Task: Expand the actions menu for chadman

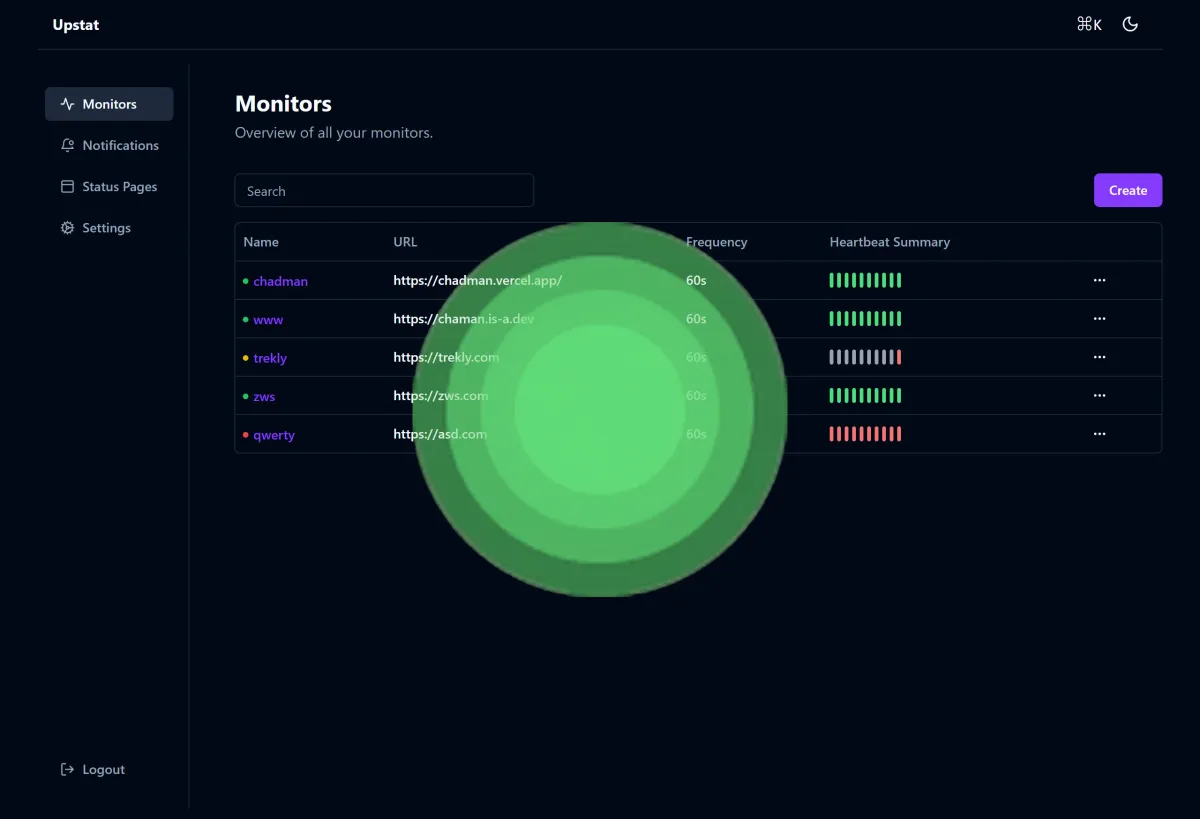Action: [1099, 281]
